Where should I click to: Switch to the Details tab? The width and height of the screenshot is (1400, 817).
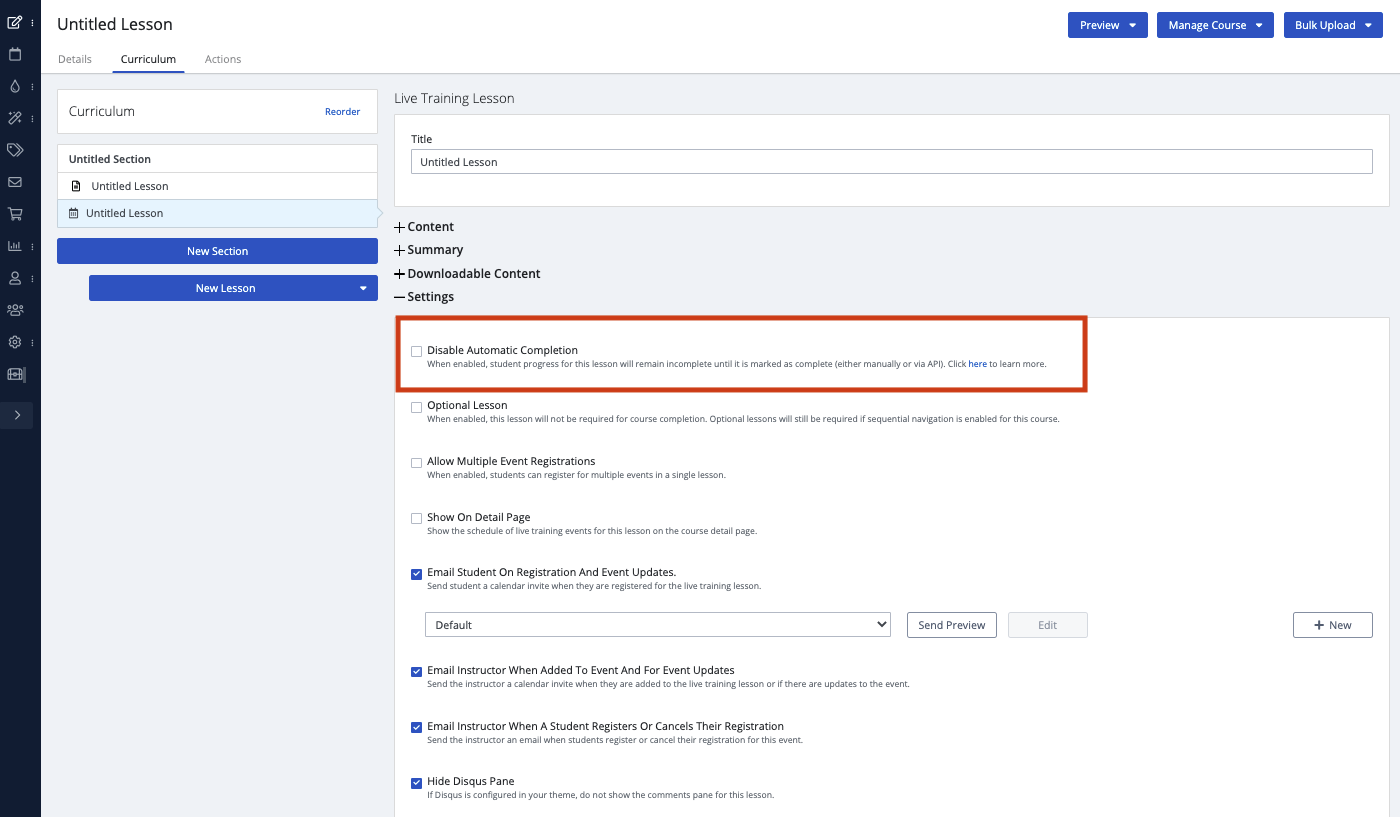point(75,59)
